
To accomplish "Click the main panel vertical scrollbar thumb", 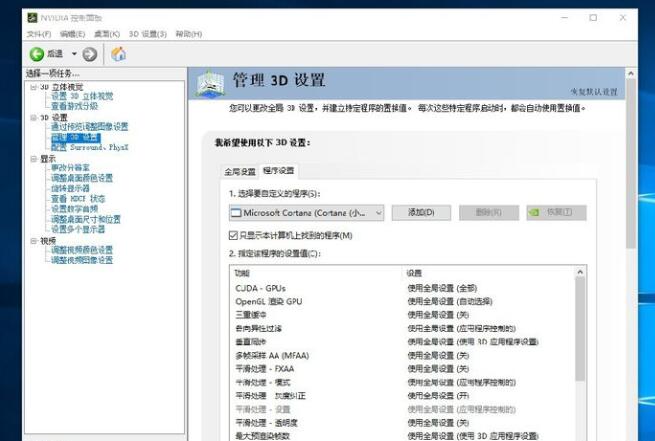I will coord(631,164).
